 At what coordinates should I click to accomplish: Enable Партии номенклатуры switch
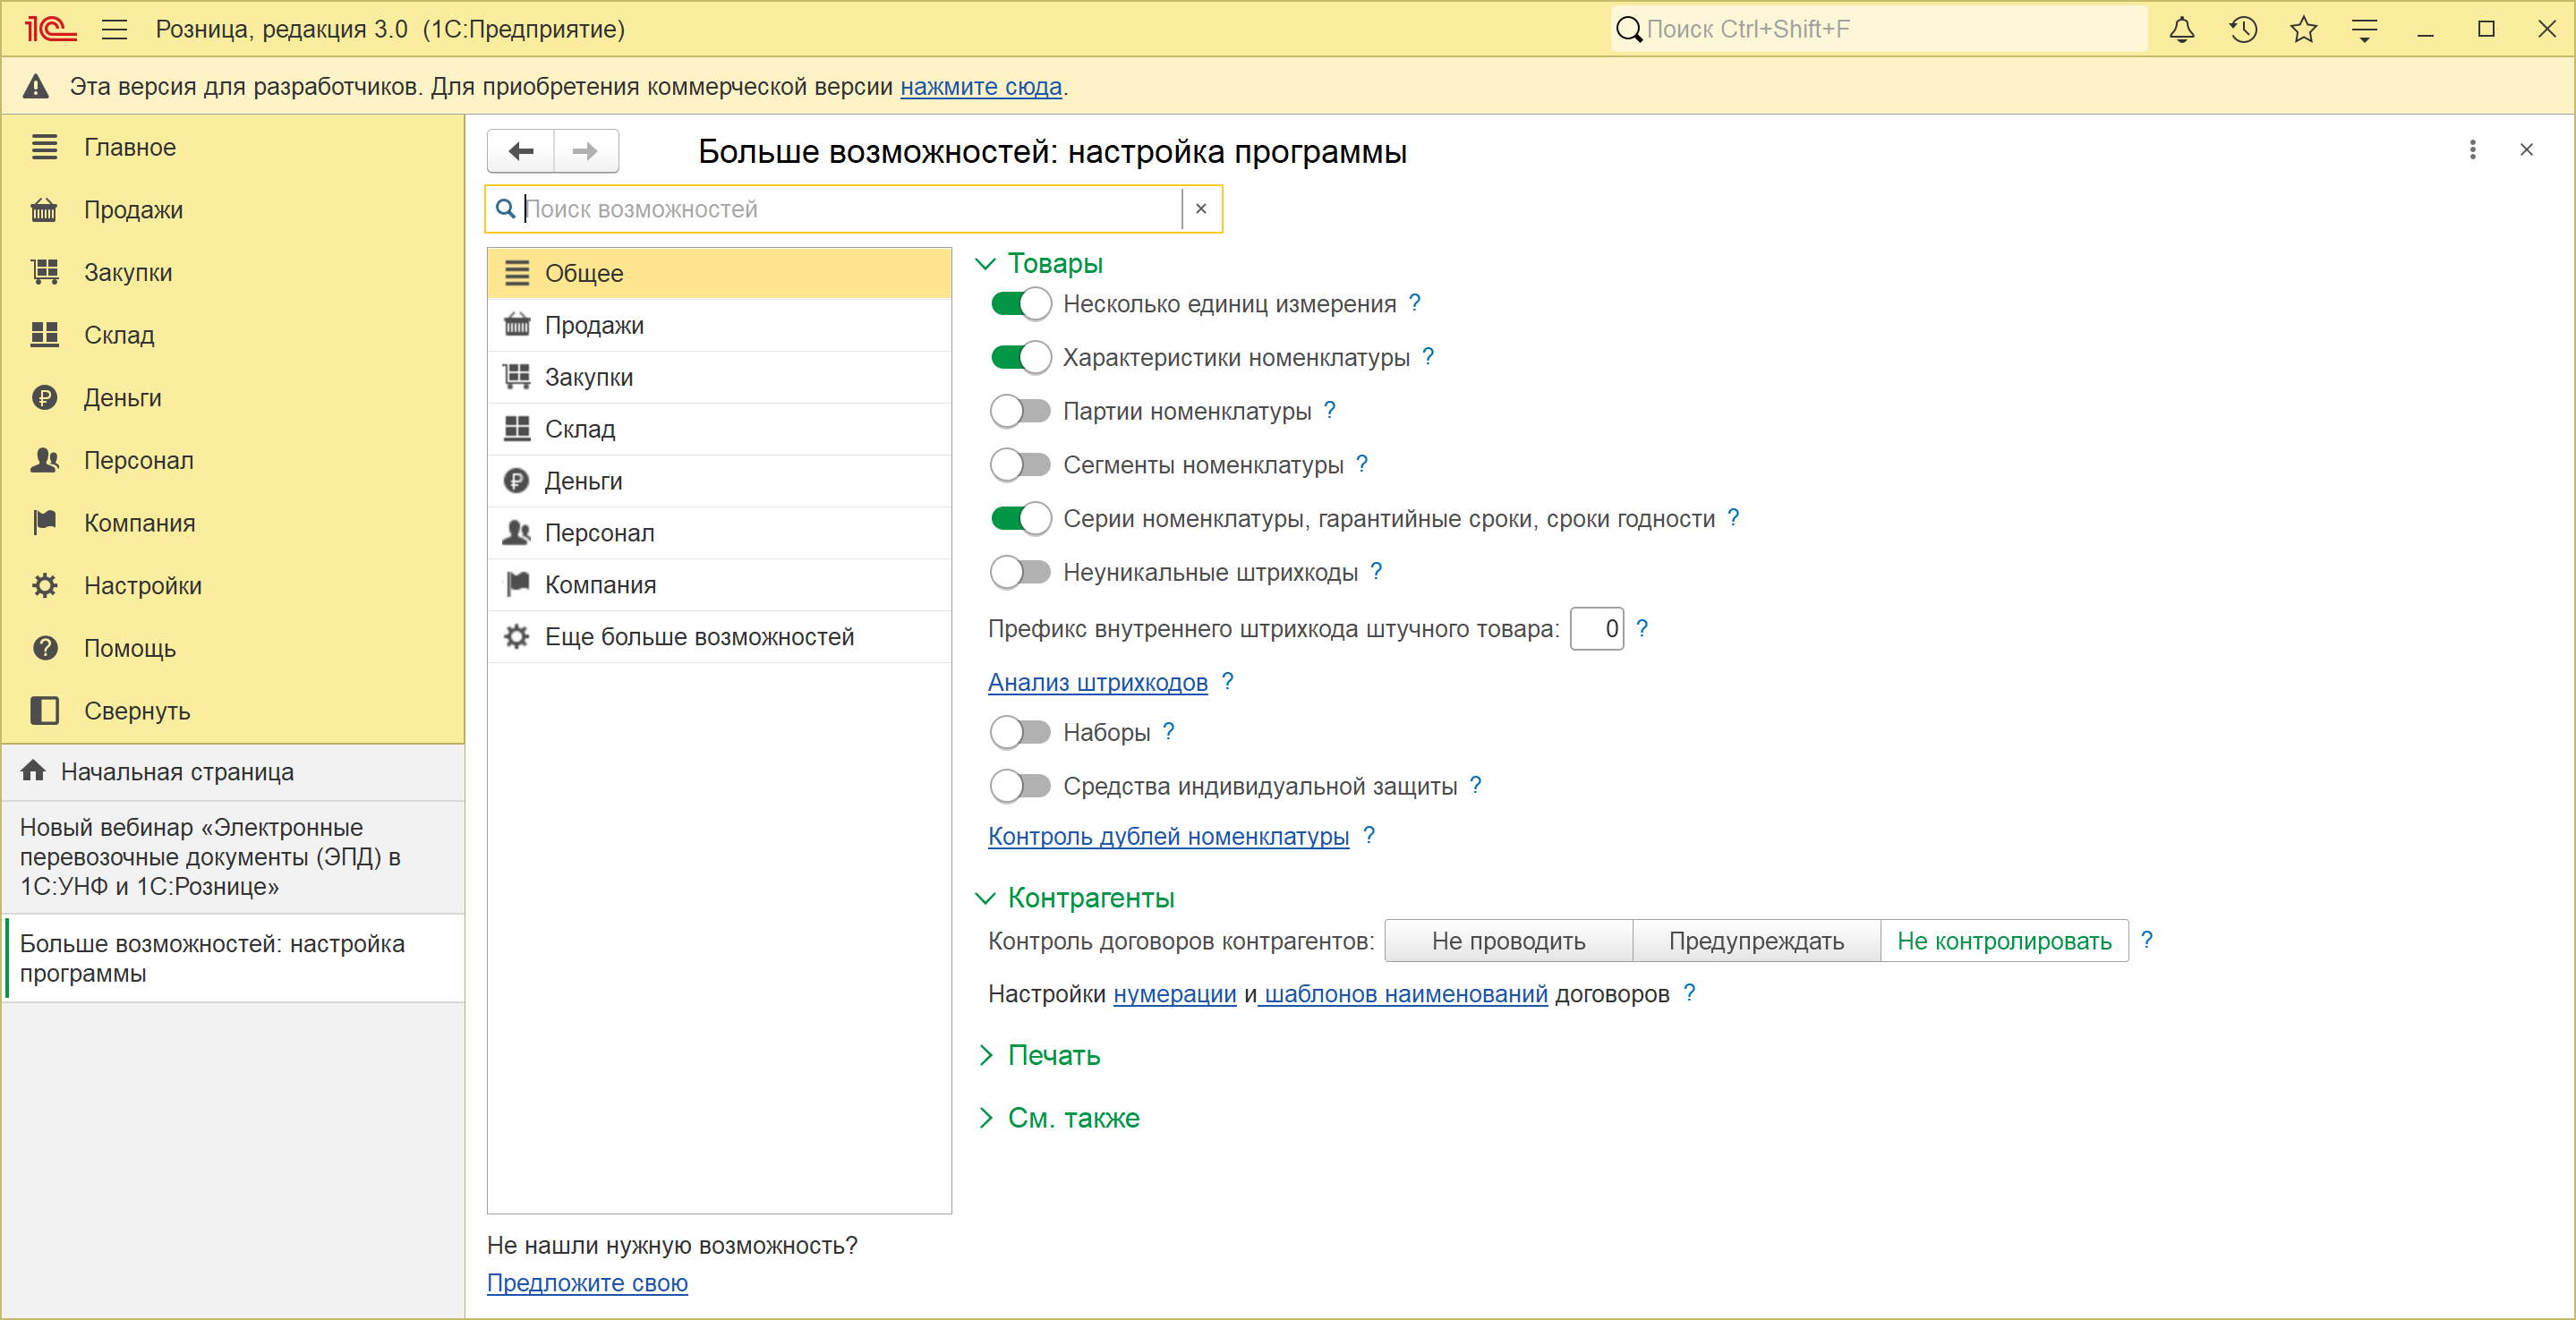[x=1020, y=411]
